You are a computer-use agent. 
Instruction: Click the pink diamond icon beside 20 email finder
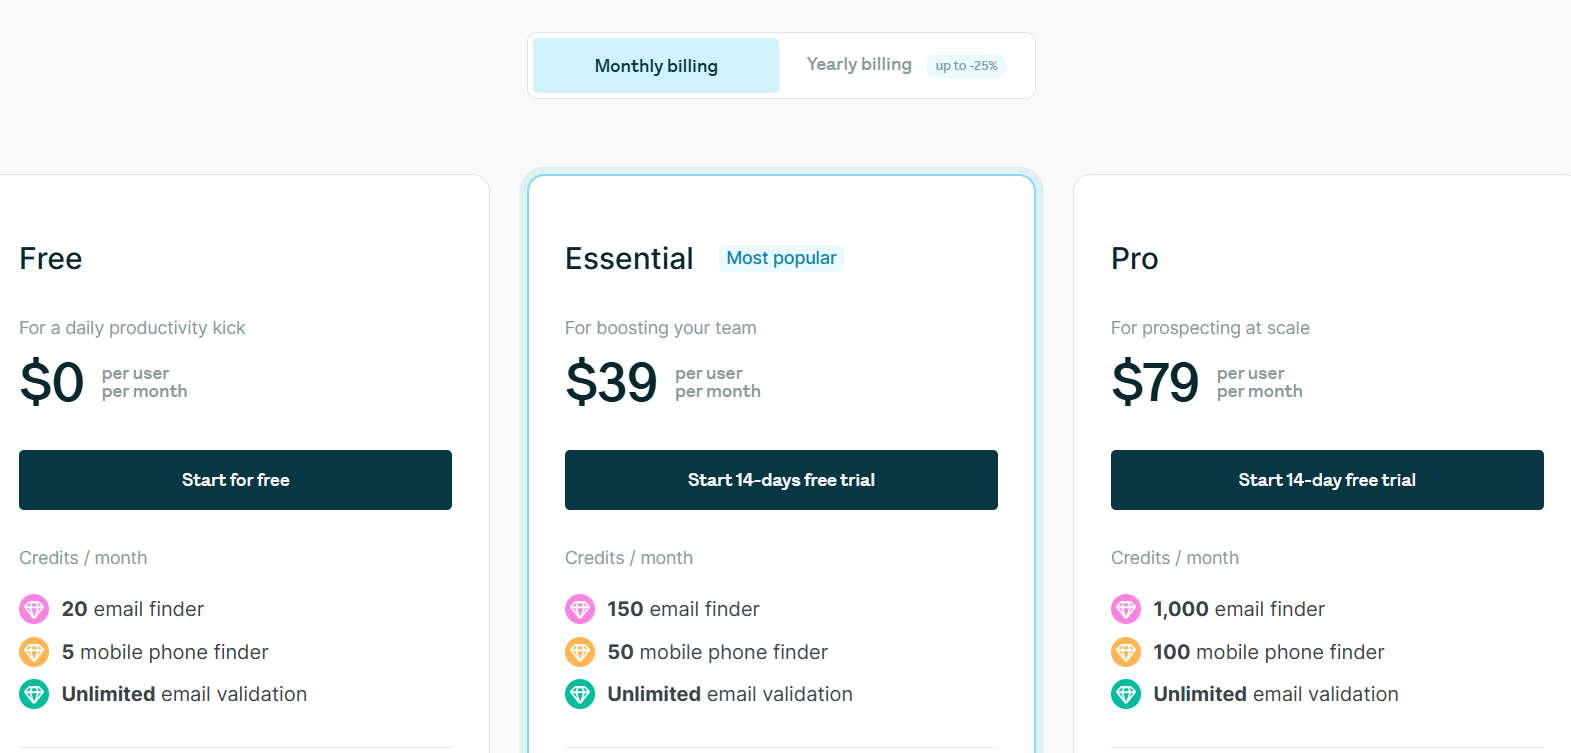[x=34, y=609]
